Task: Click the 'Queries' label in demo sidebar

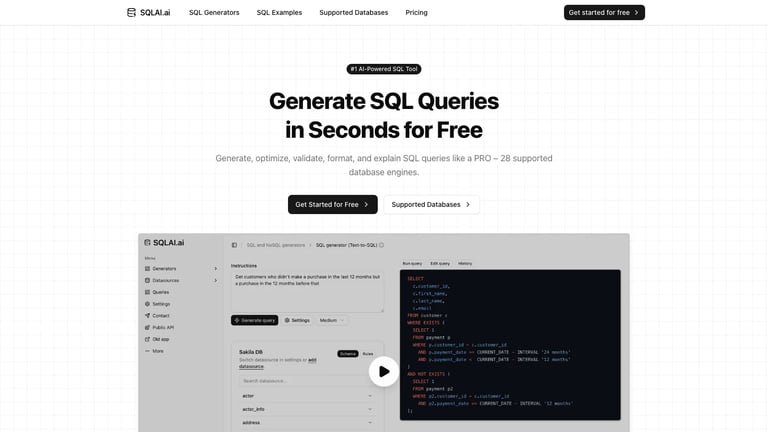Action: (x=161, y=292)
